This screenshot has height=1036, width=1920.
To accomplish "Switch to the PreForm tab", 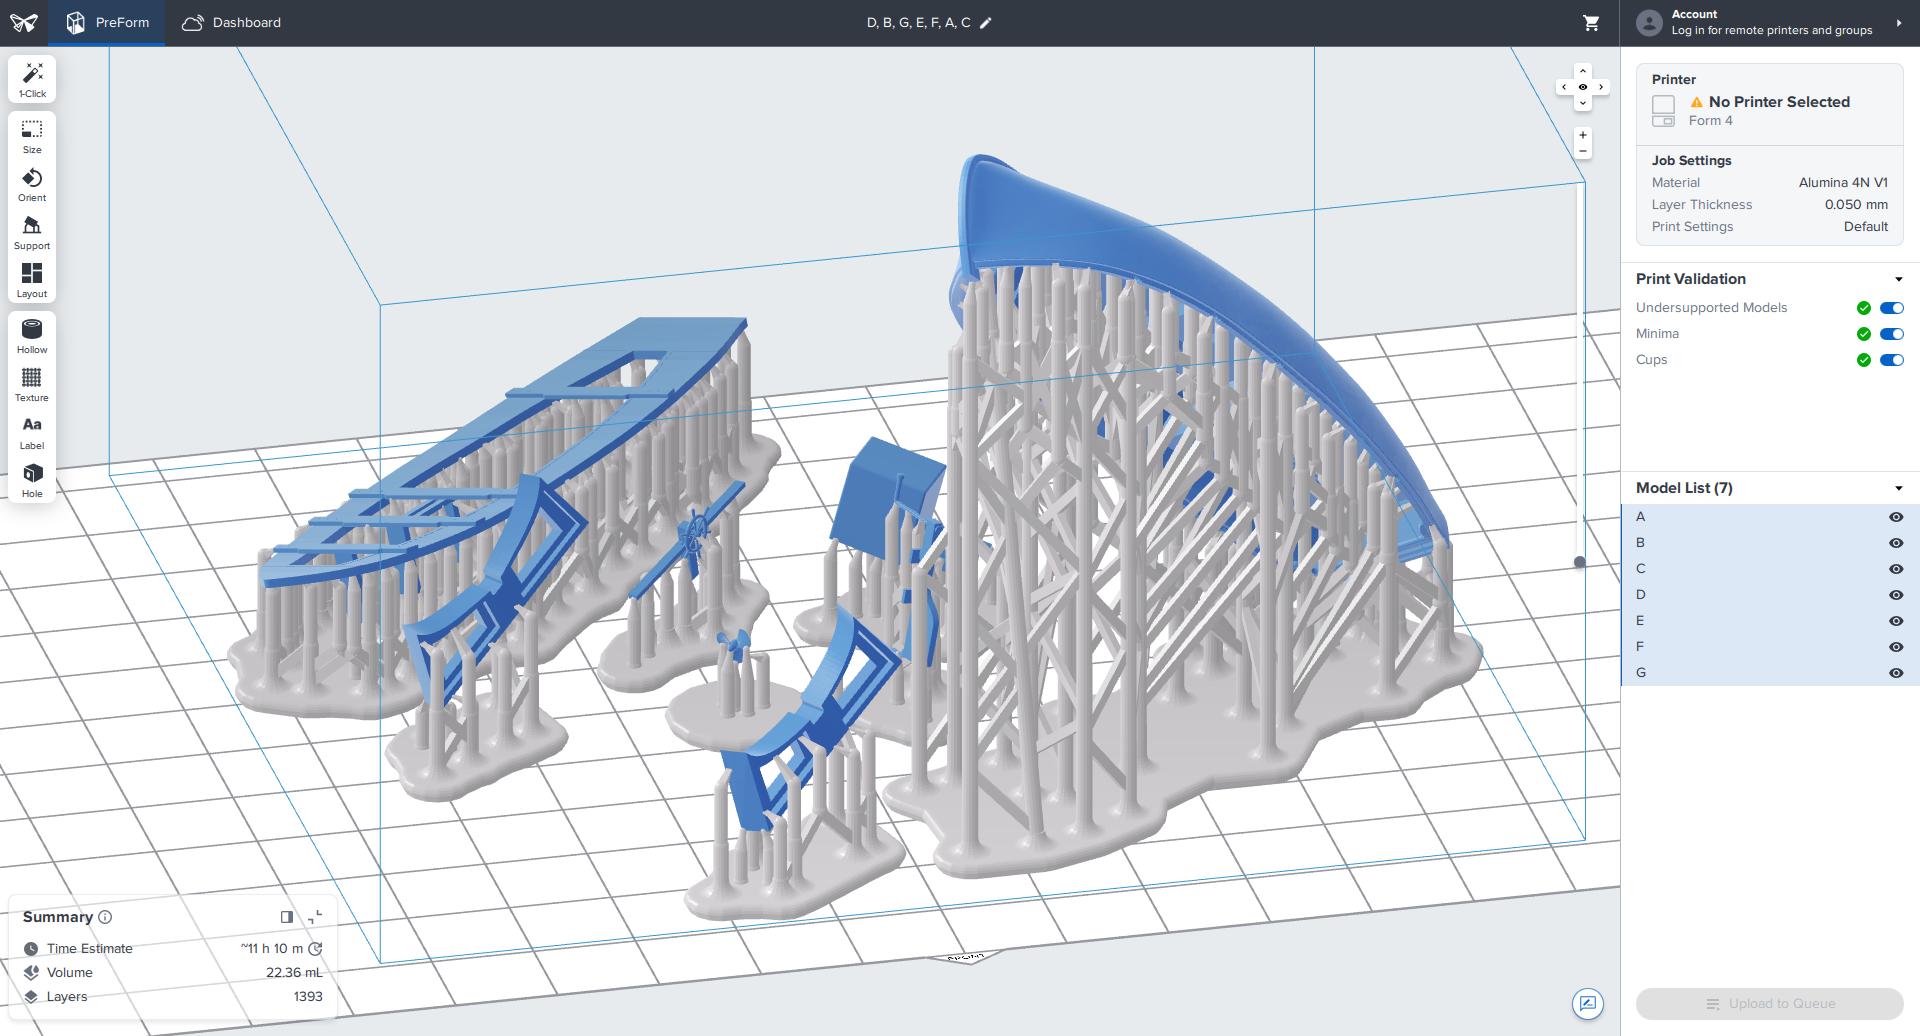I will point(107,23).
